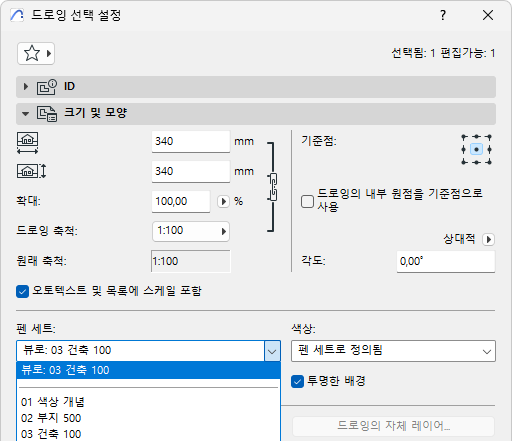Image resolution: width=512 pixels, height=441 pixels.
Task: Click the 기준점 label
Action: (319, 141)
